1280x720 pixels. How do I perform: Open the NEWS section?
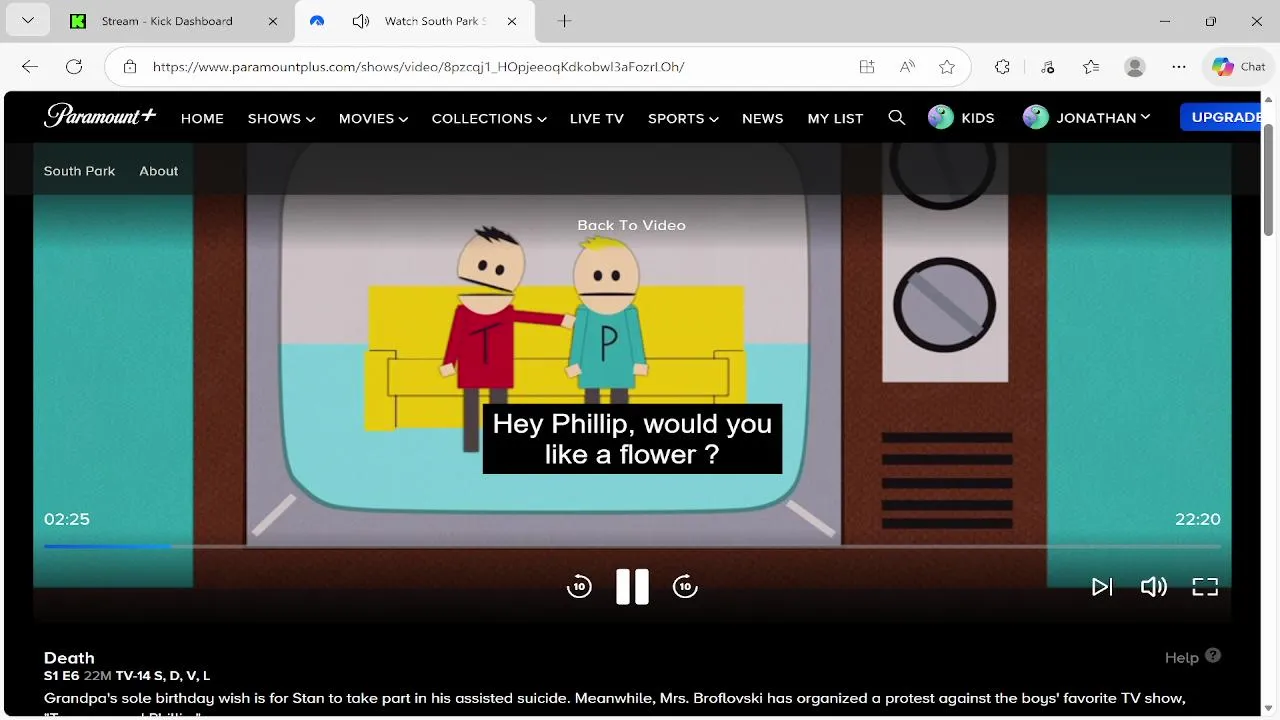(763, 118)
